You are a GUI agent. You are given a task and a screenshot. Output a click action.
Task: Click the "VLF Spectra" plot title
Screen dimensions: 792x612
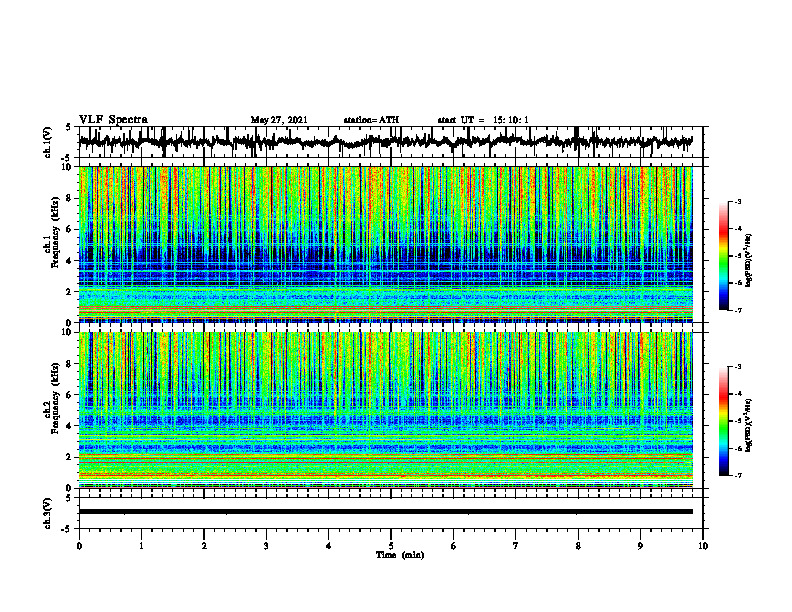tap(113, 120)
